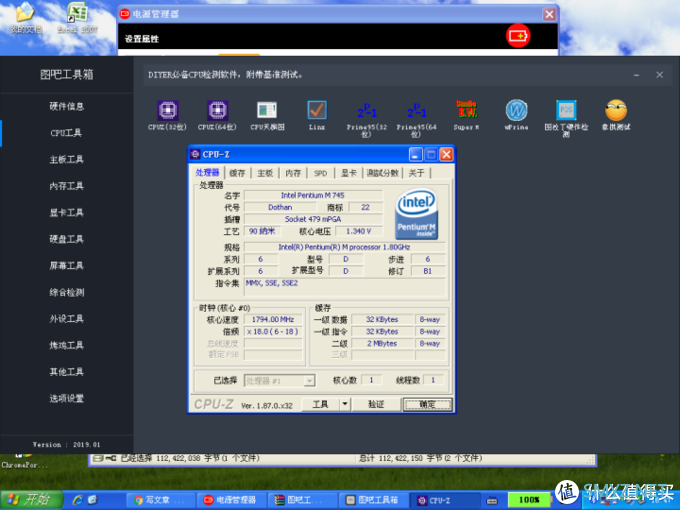The width and height of the screenshot is (680, 510).
Task: Select 其他工具 in sidebar
Action: [x=66, y=372]
